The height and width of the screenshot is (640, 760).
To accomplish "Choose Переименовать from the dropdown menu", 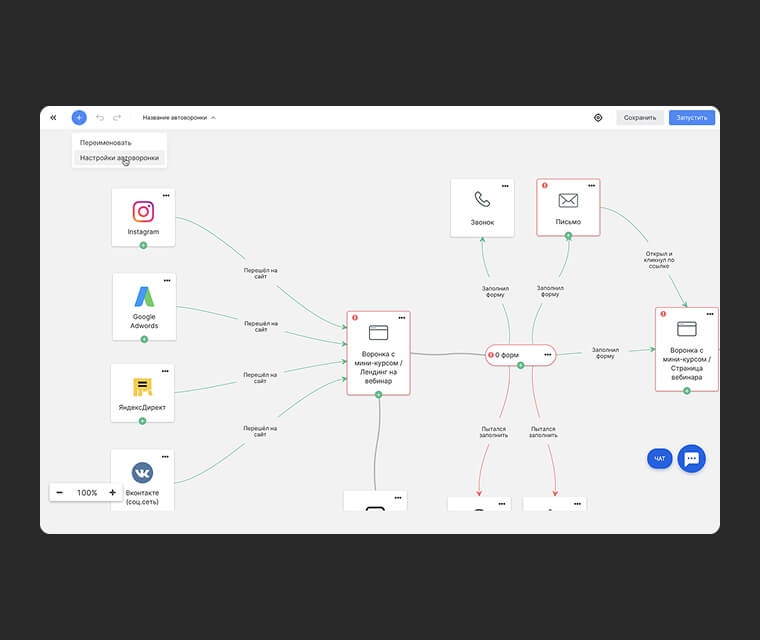I will pos(106,142).
